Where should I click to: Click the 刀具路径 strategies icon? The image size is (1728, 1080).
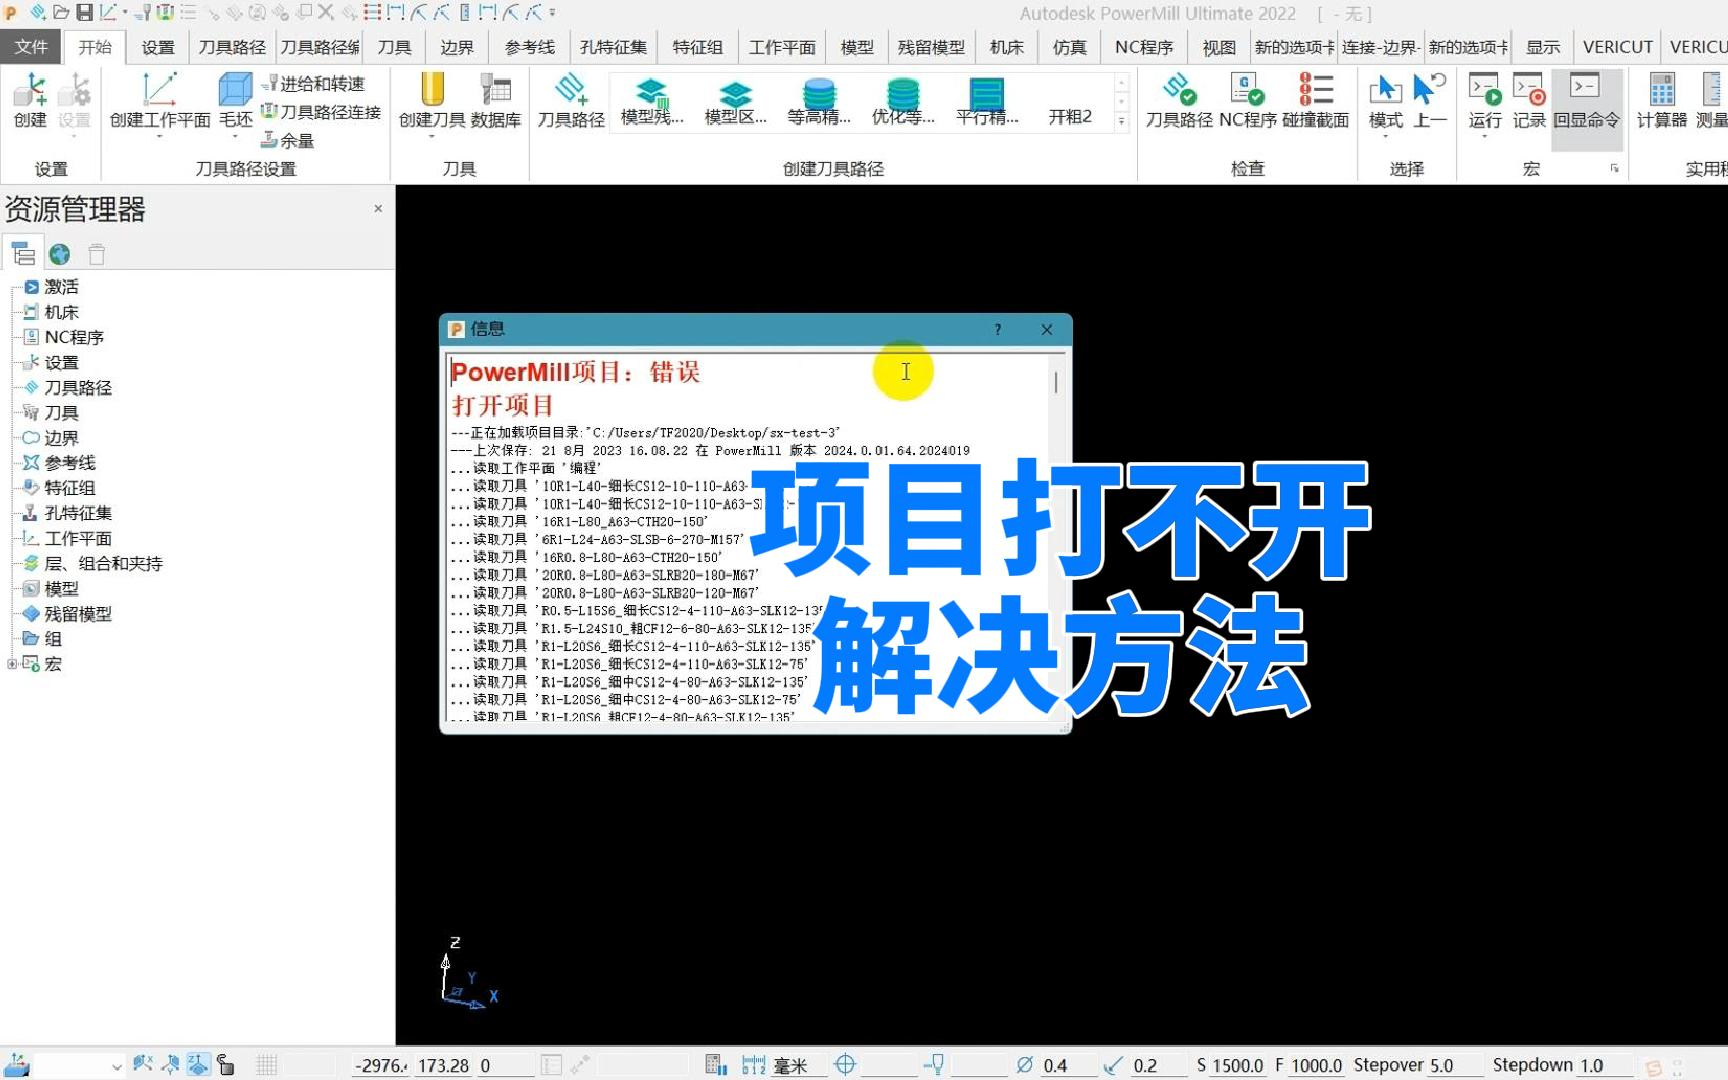coord(571,101)
